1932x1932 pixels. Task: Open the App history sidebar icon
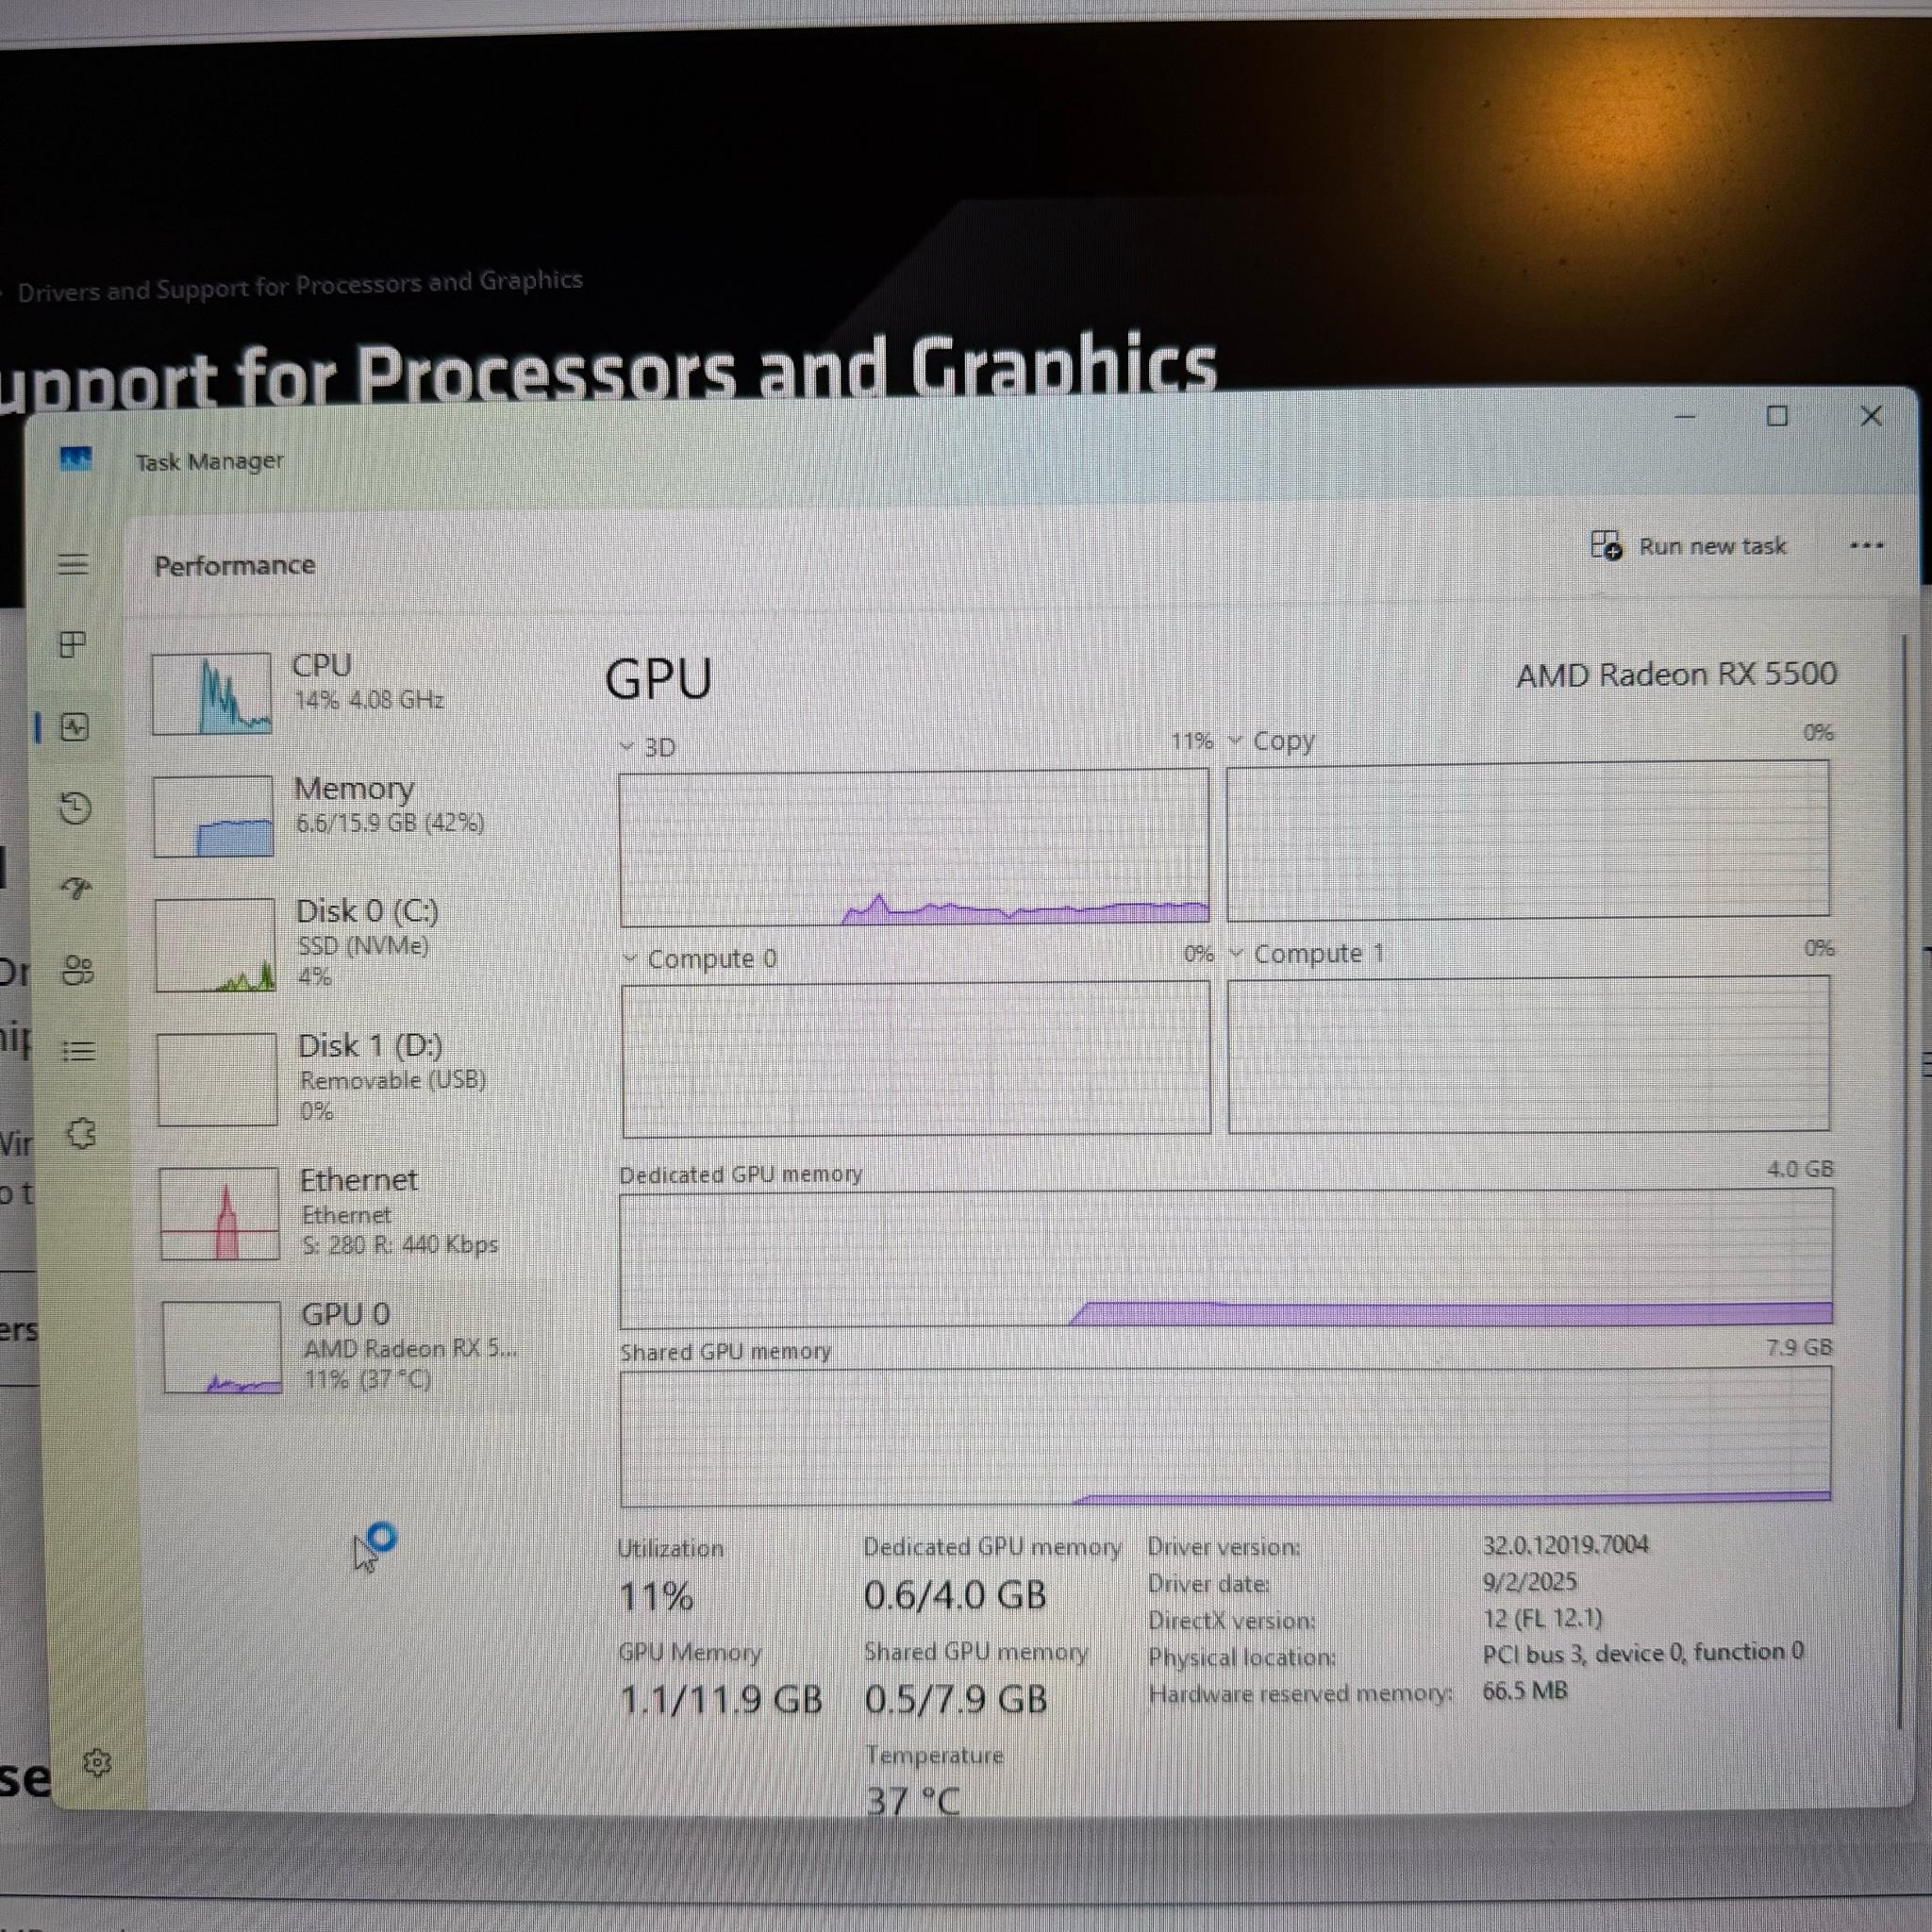pos(76,808)
